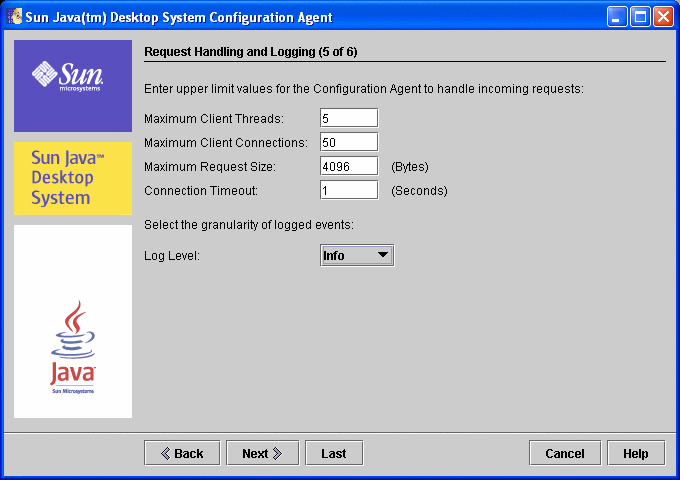The width and height of the screenshot is (680, 480).
Task: Click 'Select the granularity of logged events' text
Action: pos(249,225)
